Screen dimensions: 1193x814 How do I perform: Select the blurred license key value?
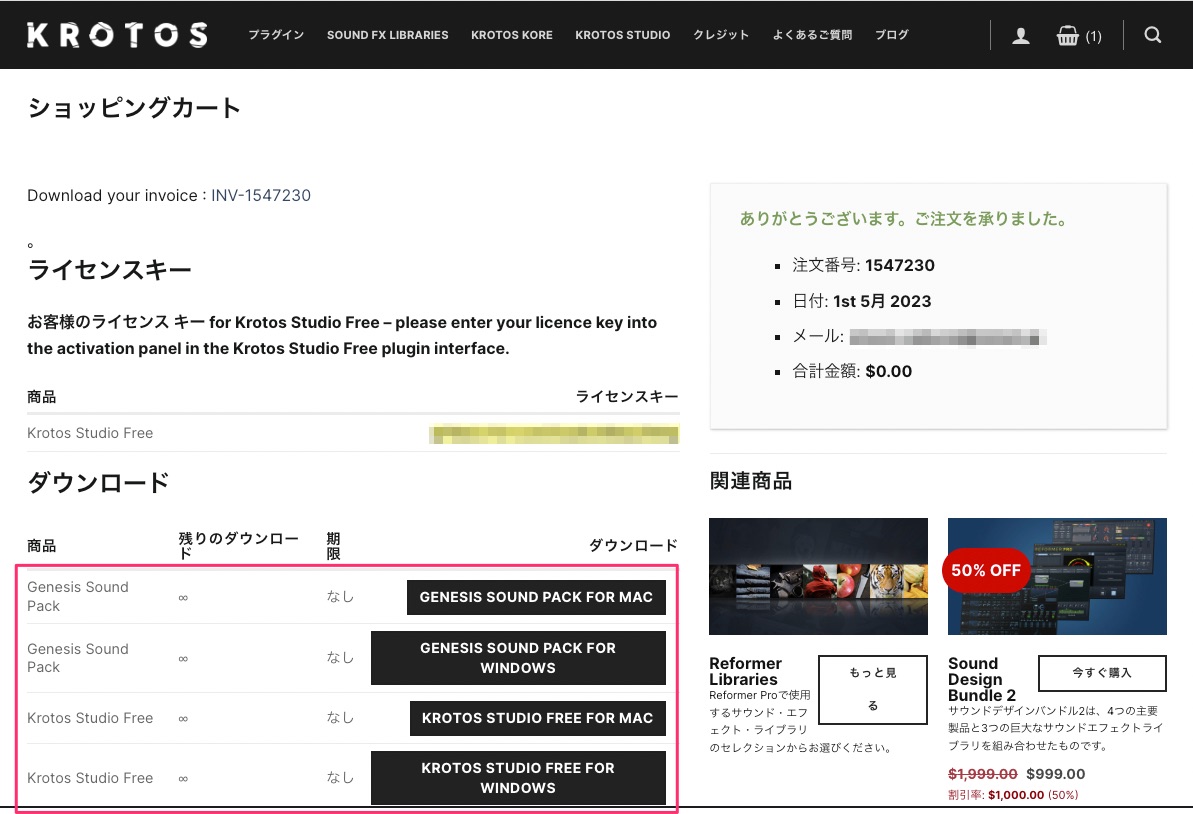pyautogui.click(x=554, y=434)
